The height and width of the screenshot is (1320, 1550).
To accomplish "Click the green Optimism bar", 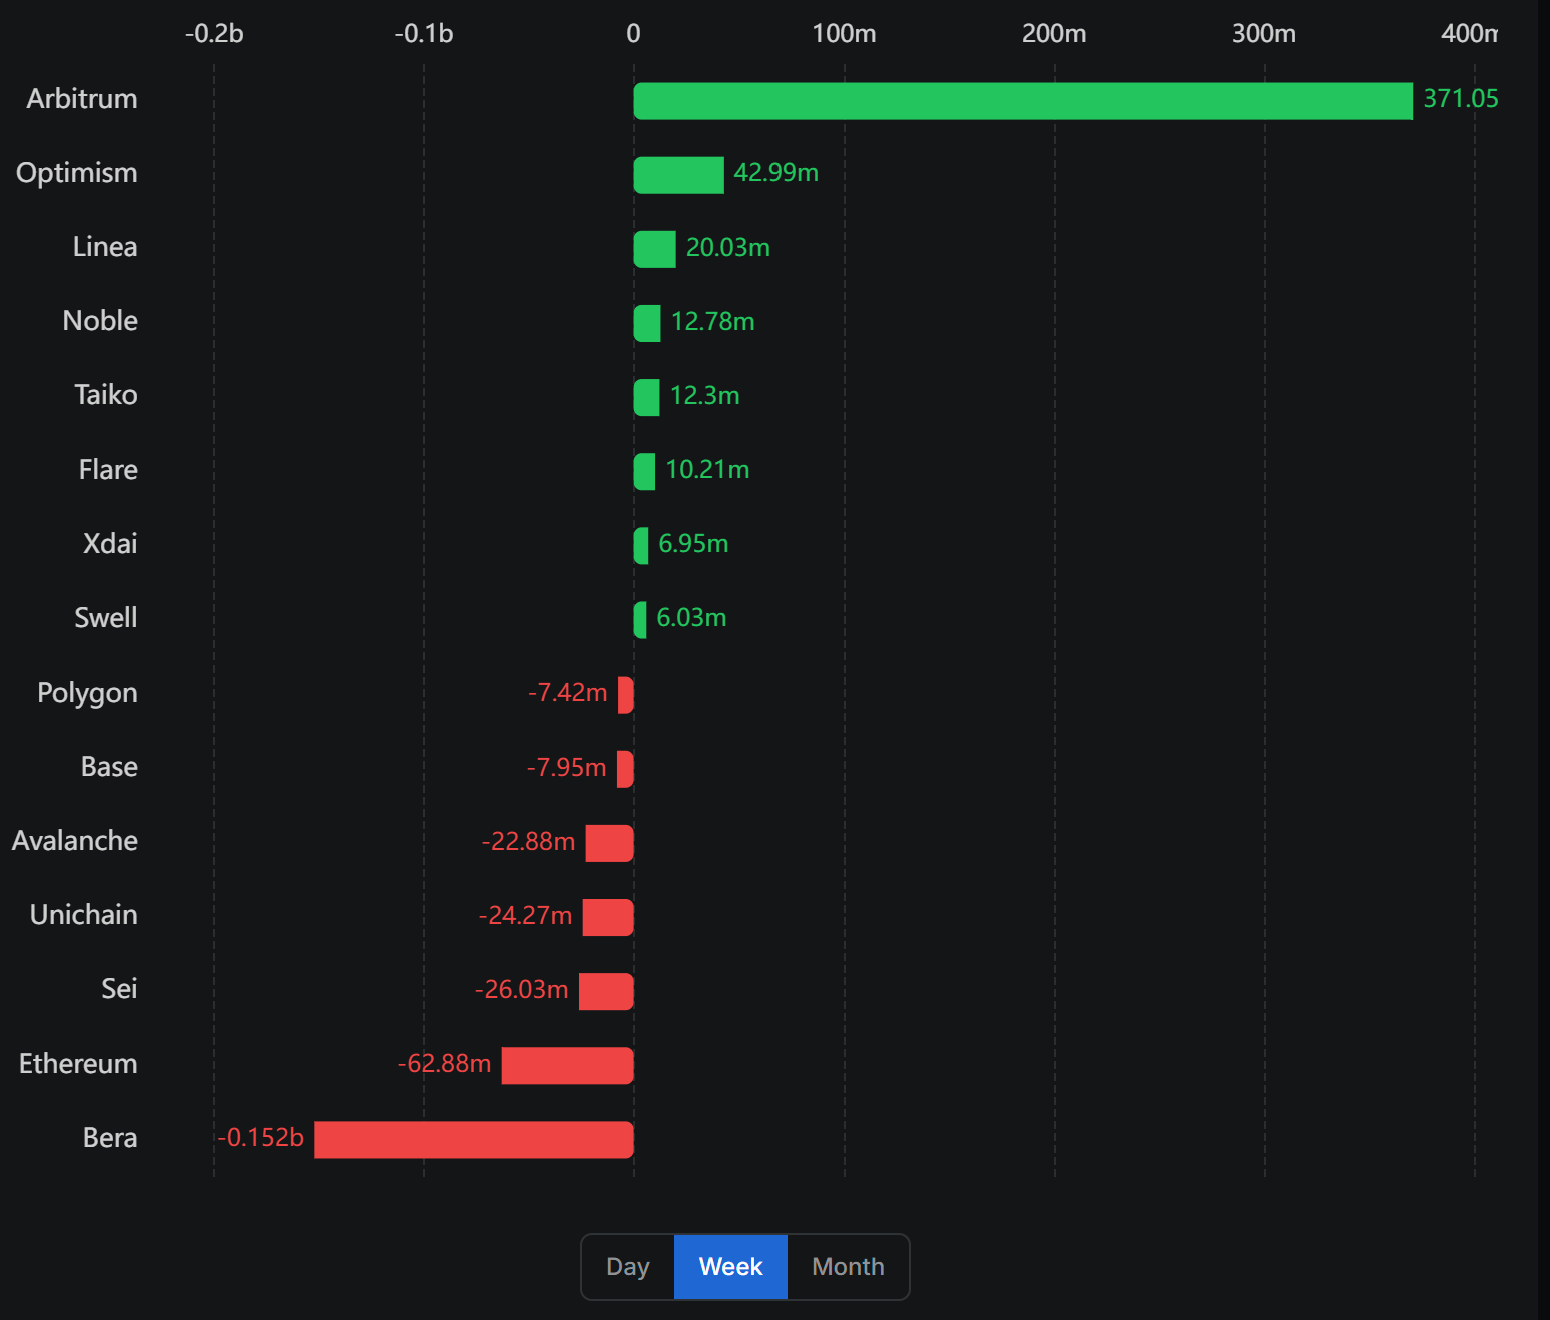I will (679, 175).
